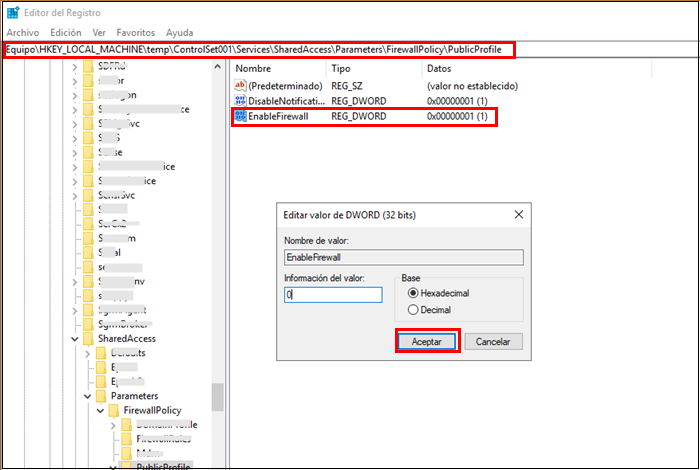This screenshot has height=470, width=700.
Task: Open the Favoritos menu
Action: tap(135, 33)
